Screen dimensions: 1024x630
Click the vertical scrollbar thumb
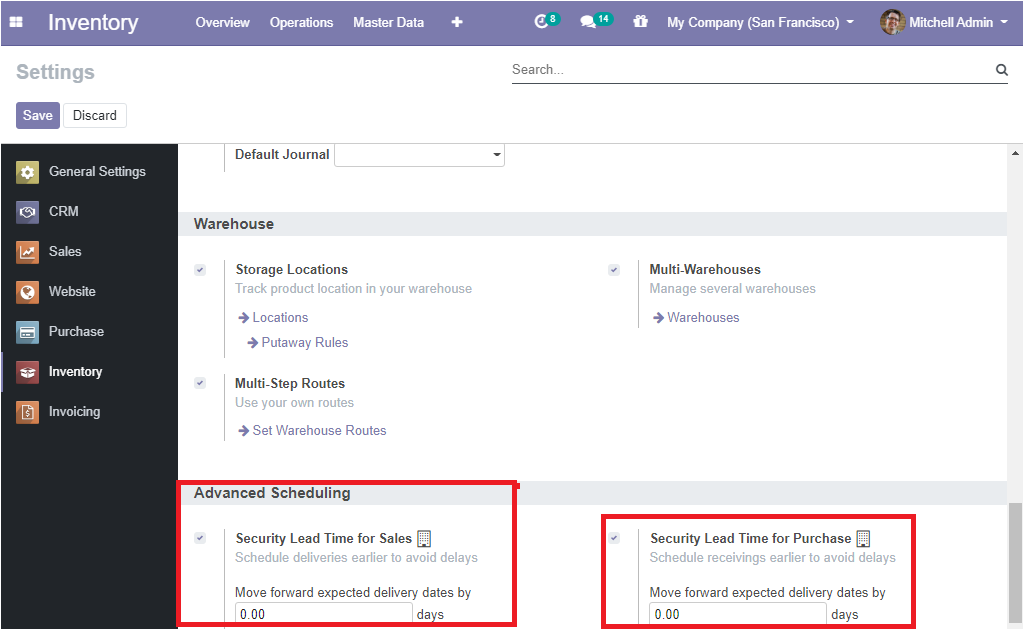(1014, 563)
